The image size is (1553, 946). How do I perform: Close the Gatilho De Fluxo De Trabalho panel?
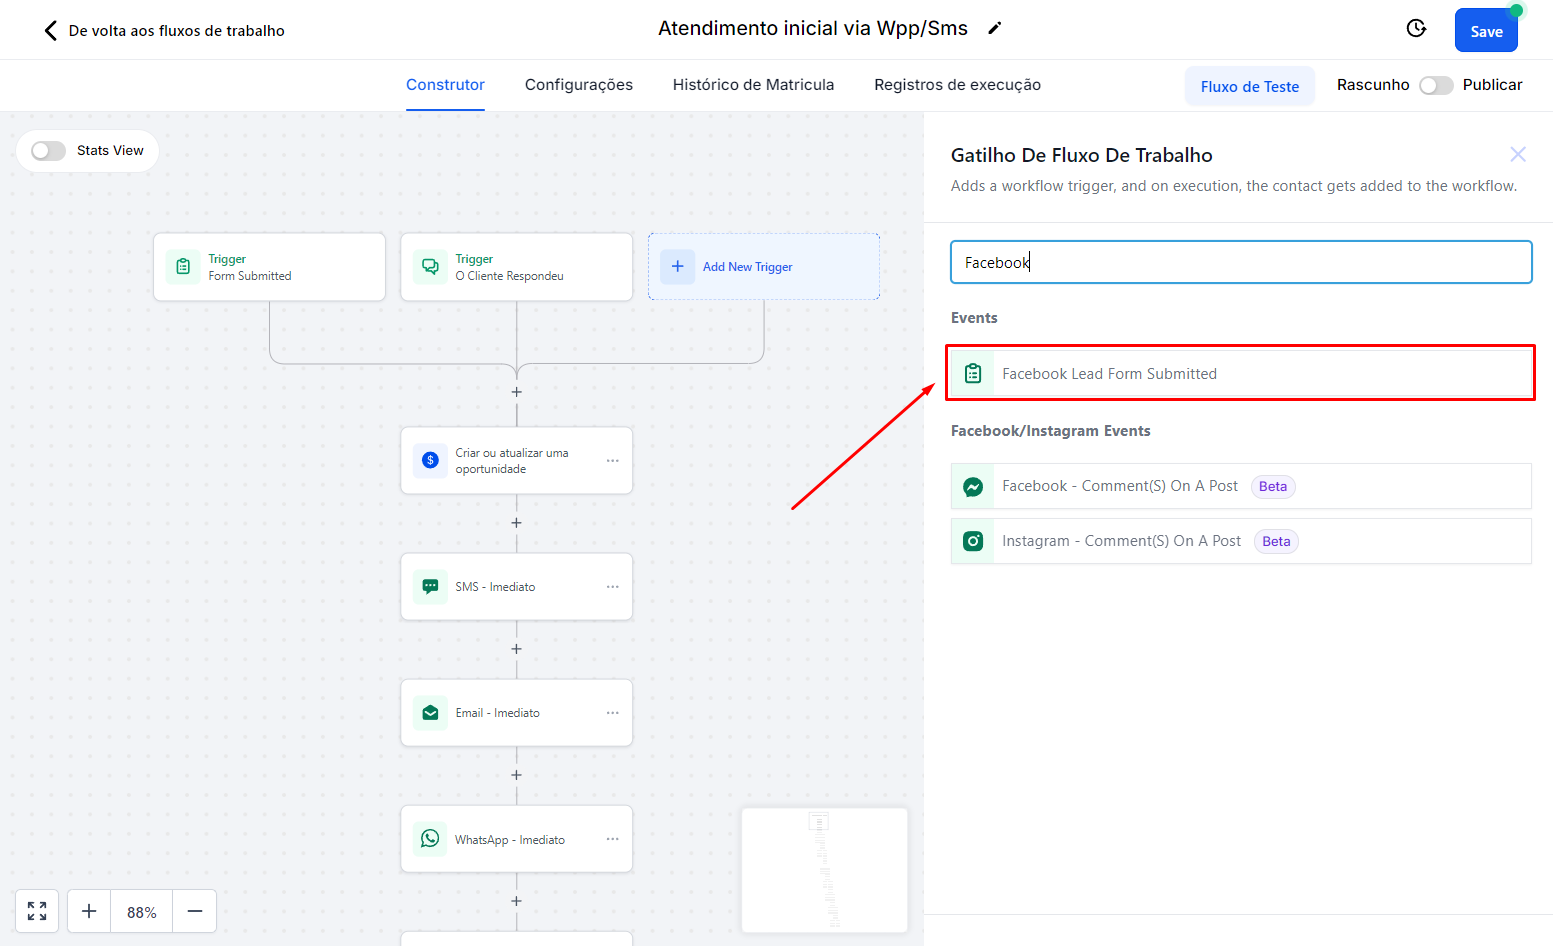1517,154
